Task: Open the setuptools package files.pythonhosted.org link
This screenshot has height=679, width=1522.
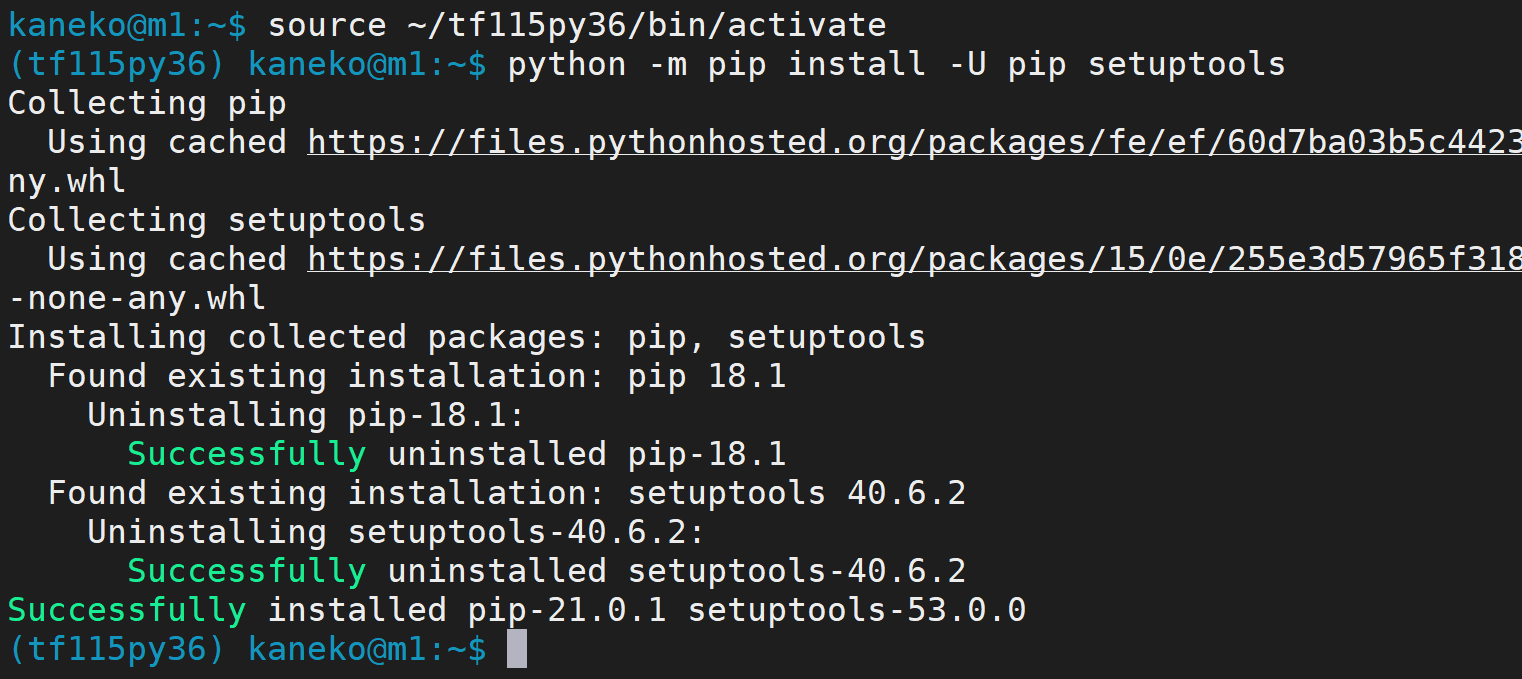Action: [x=914, y=260]
